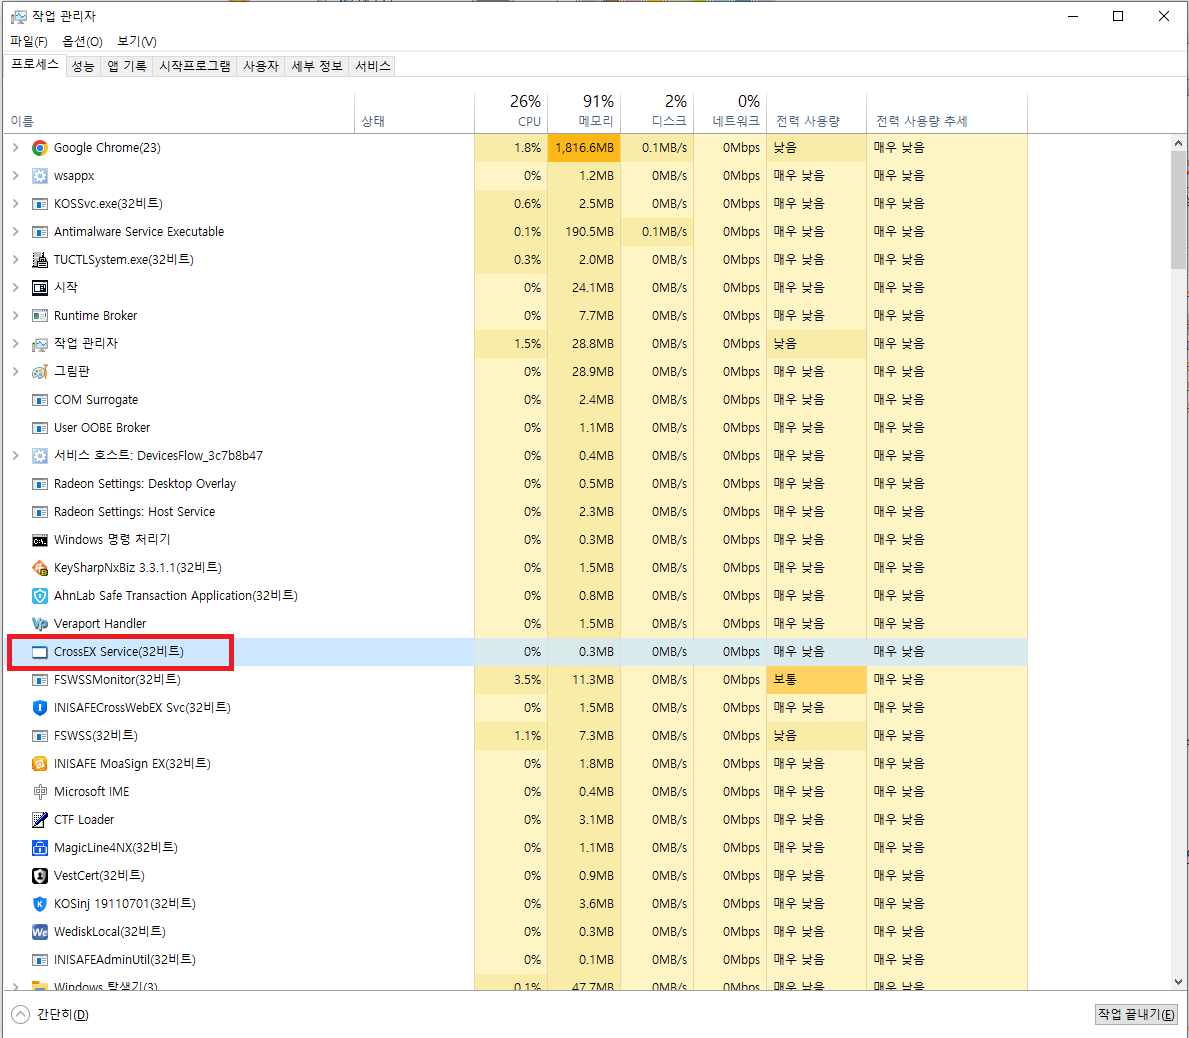Image resolution: width=1189 pixels, height=1038 pixels.
Task: Click the wsappx gear icon
Action: (39, 176)
